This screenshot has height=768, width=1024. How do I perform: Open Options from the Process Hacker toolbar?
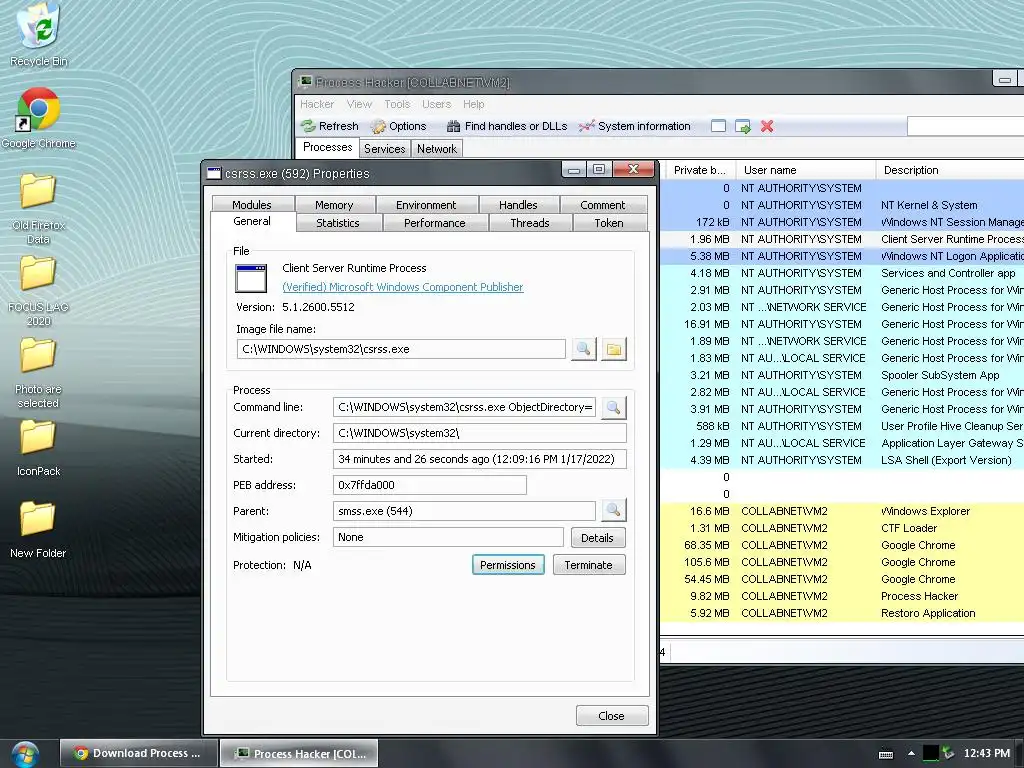click(x=398, y=126)
